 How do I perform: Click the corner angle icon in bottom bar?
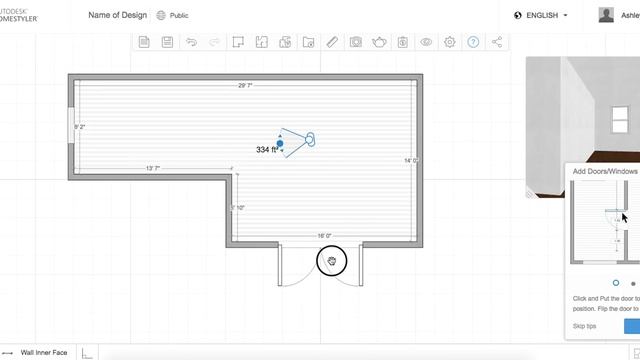pos(87,353)
